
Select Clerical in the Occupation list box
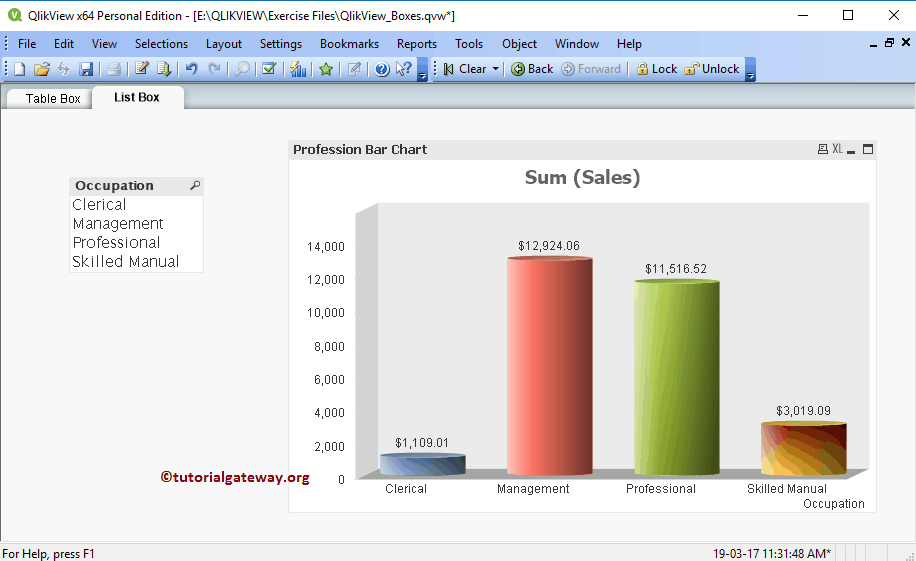click(x=99, y=205)
